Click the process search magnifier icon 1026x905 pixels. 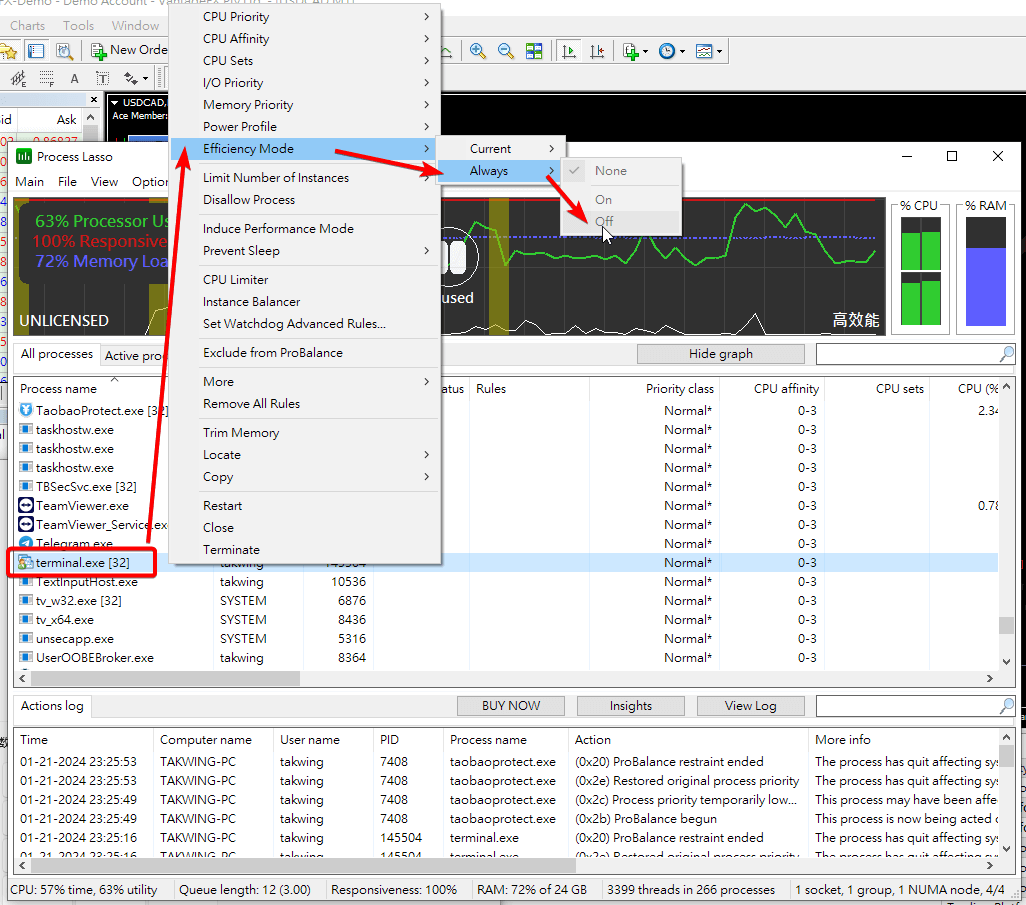[x=1007, y=354]
